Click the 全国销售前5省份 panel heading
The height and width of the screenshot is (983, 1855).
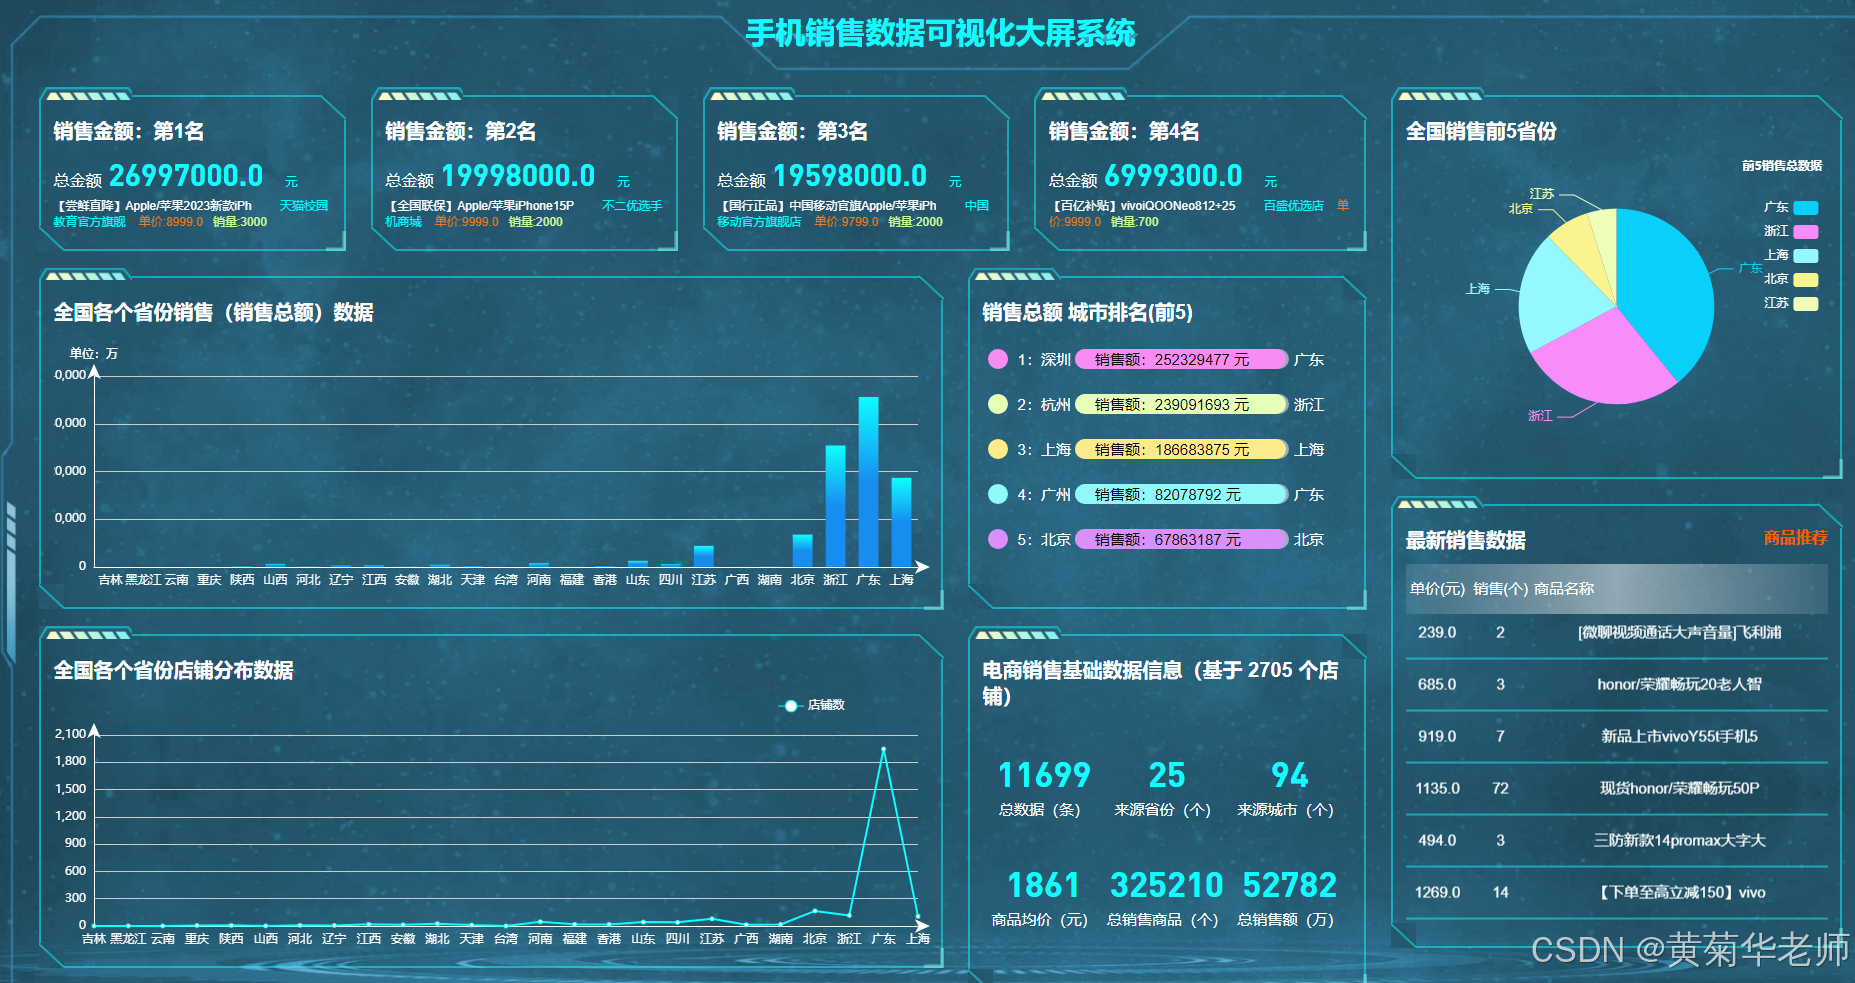pos(1481,131)
